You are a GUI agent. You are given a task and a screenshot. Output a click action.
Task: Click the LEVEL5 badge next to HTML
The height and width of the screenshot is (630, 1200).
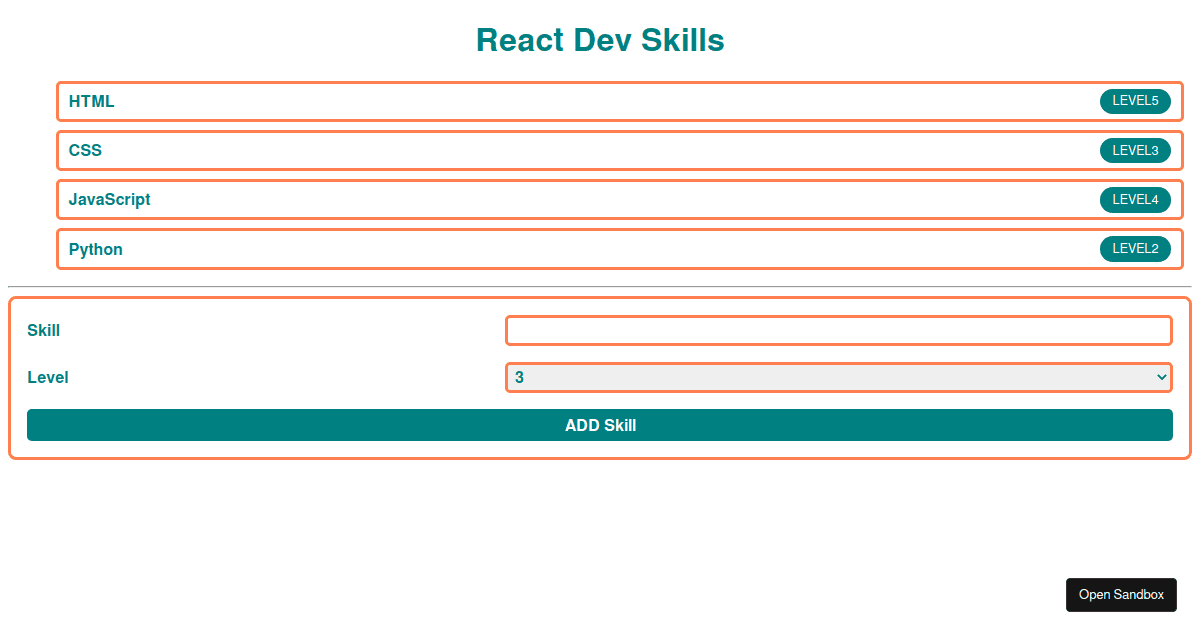tap(1135, 101)
